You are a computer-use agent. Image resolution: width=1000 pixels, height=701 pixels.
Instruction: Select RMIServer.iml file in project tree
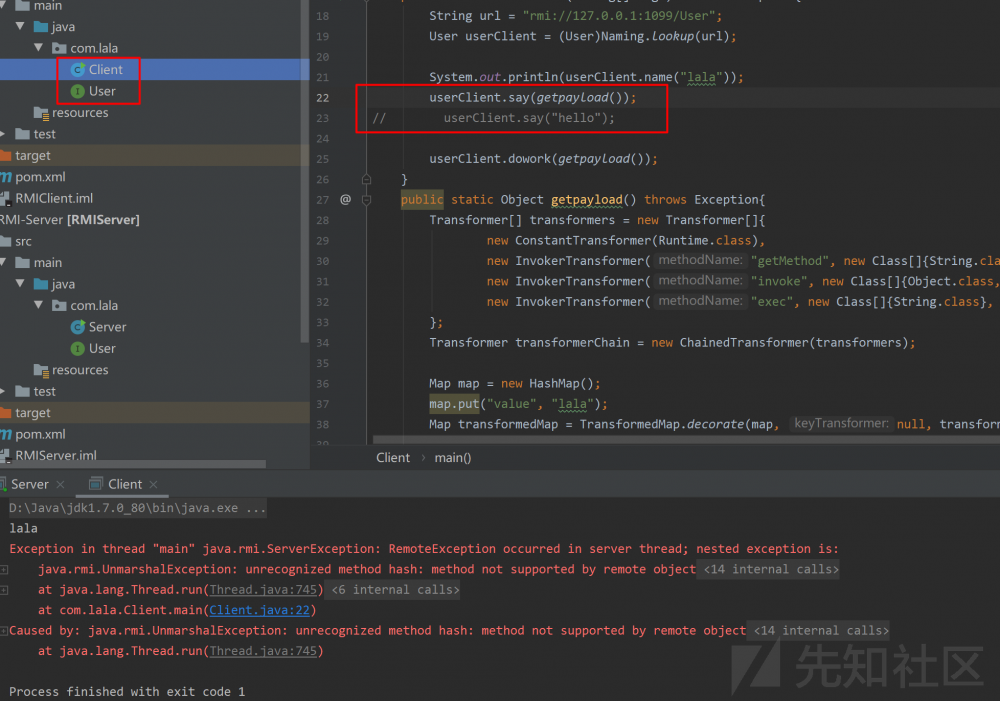(49, 455)
